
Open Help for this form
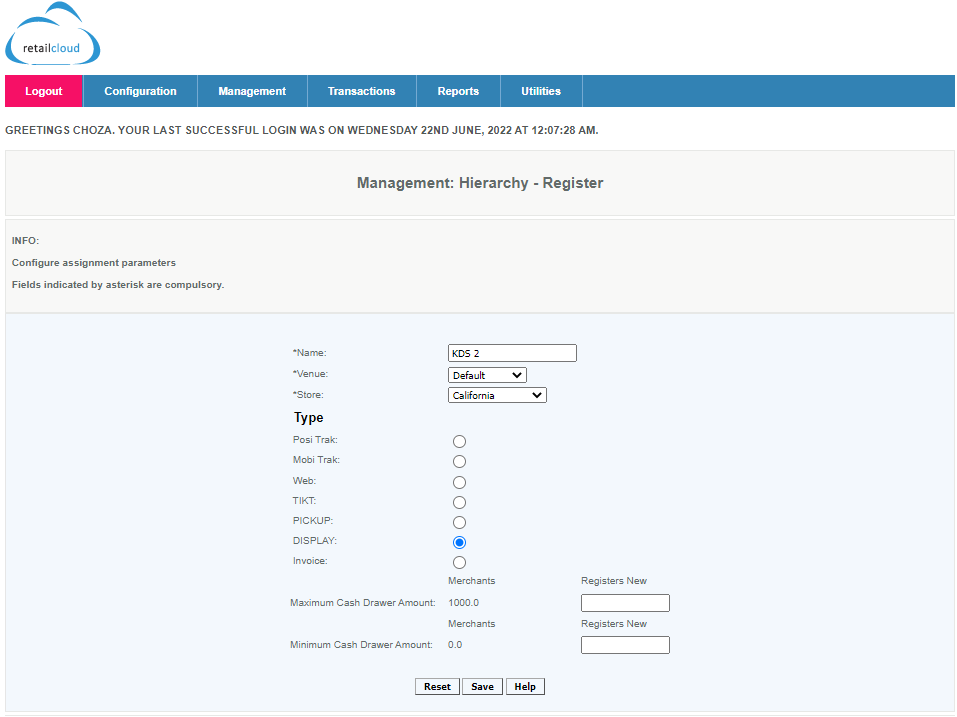click(x=525, y=686)
